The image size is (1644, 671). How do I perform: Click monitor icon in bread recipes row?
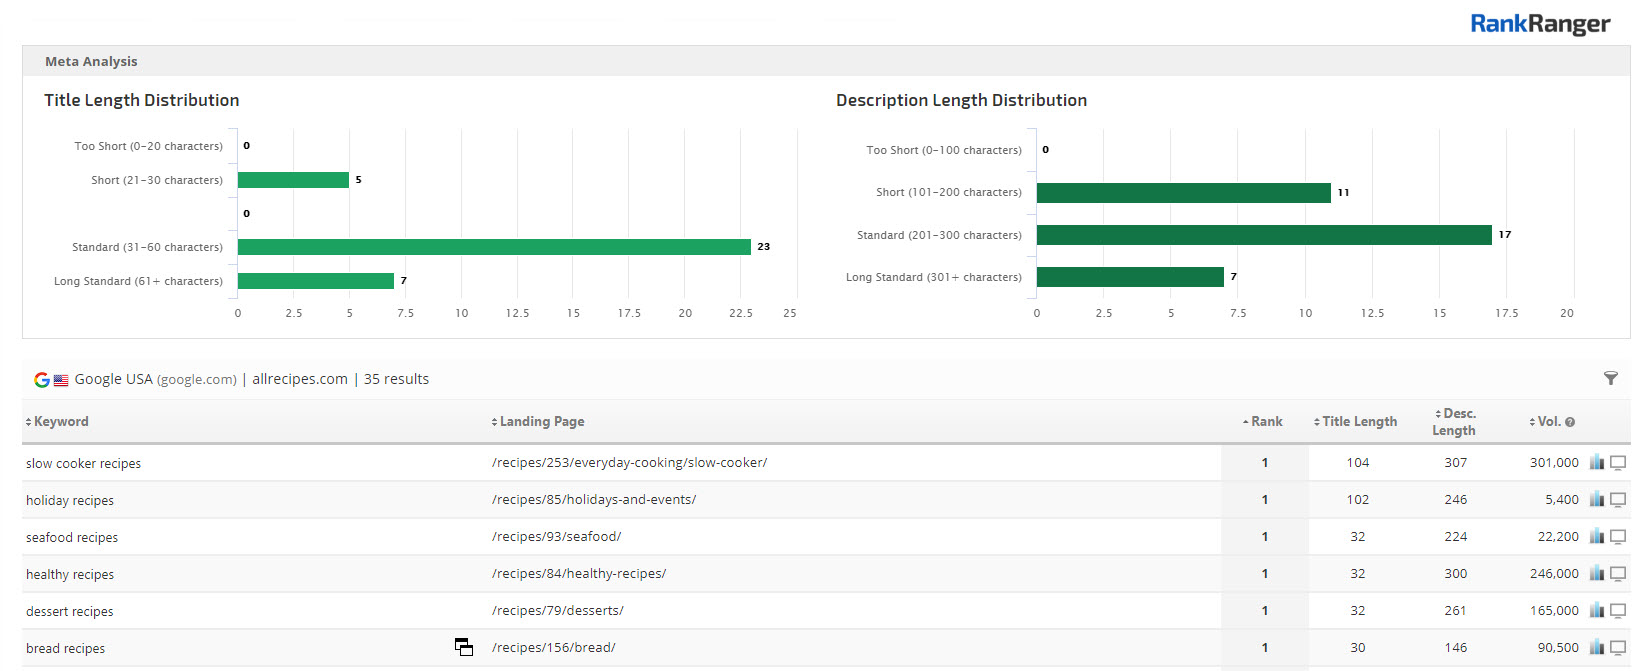click(1617, 648)
